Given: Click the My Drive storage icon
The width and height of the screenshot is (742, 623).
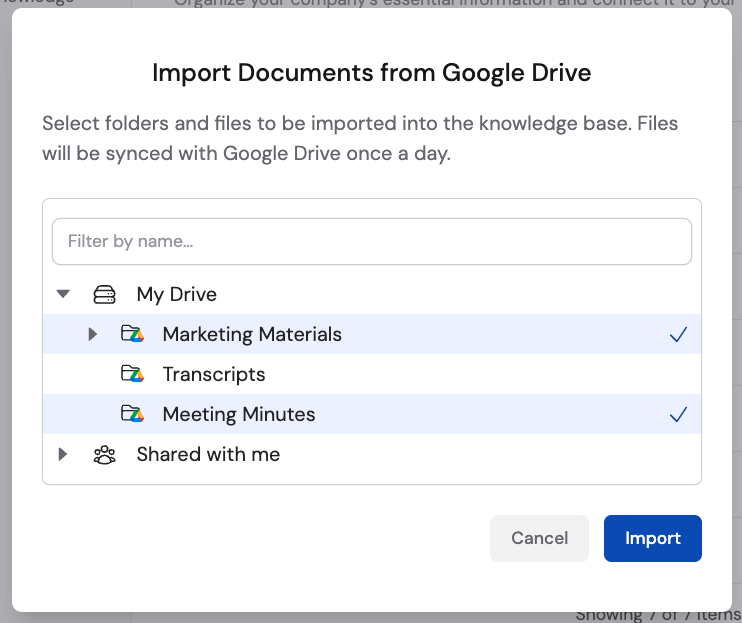Looking at the screenshot, I should [104, 294].
